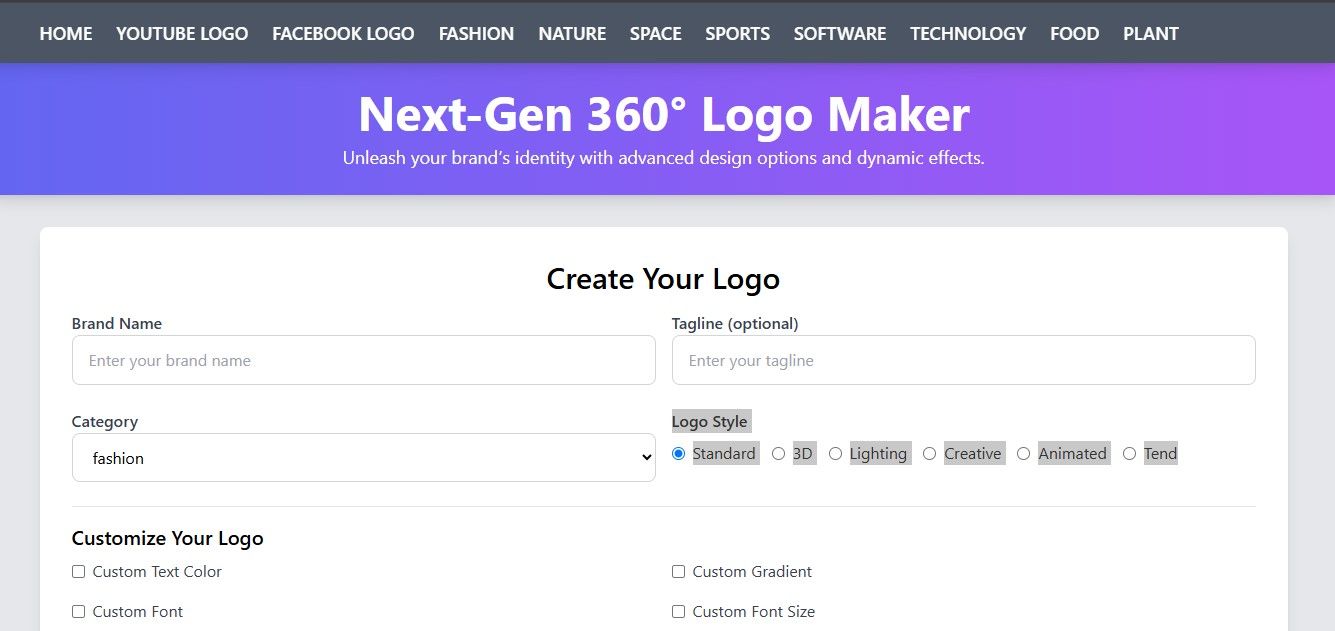Select the Creative style option
Screen dimensions: 1335x631
930,454
